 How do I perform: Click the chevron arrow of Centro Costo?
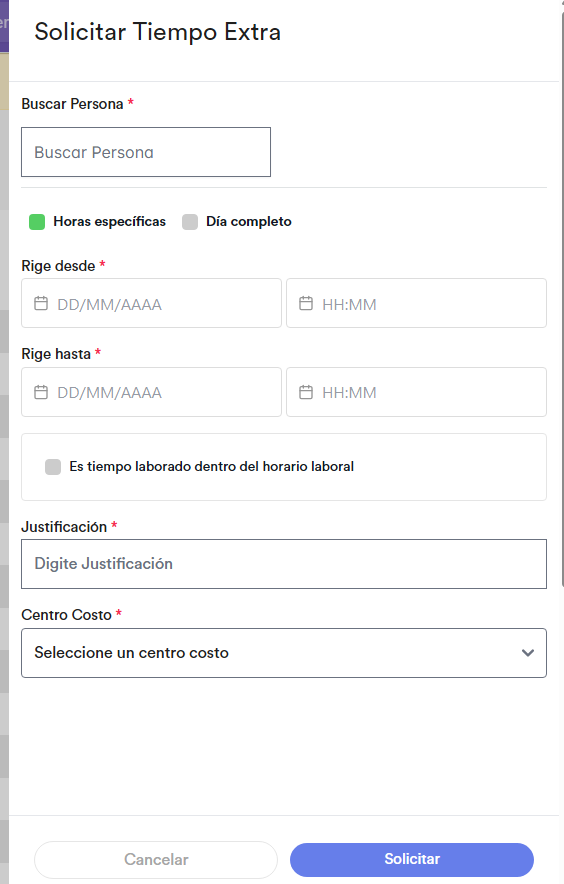tap(528, 653)
